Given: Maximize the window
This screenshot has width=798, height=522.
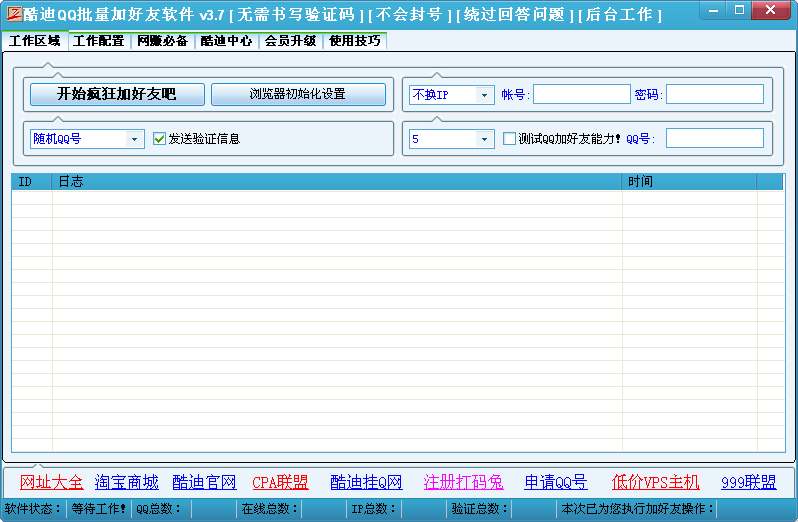Looking at the screenshot, I should point(739,10).
